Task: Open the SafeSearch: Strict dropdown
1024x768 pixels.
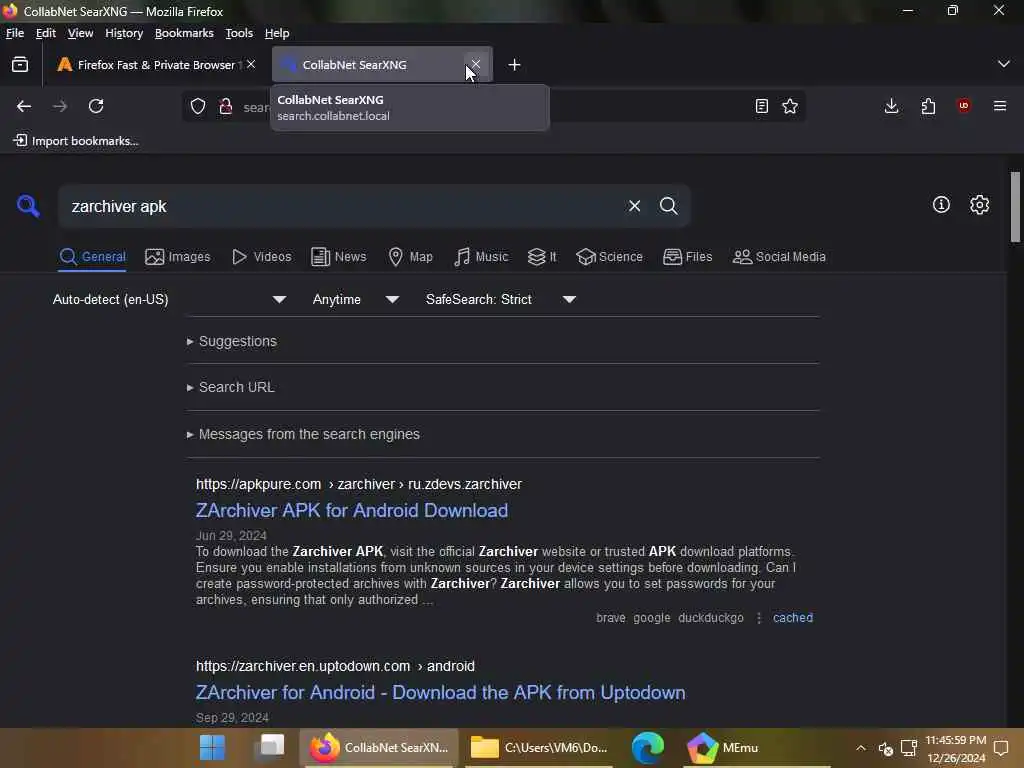Action: (x=501, y=299)
